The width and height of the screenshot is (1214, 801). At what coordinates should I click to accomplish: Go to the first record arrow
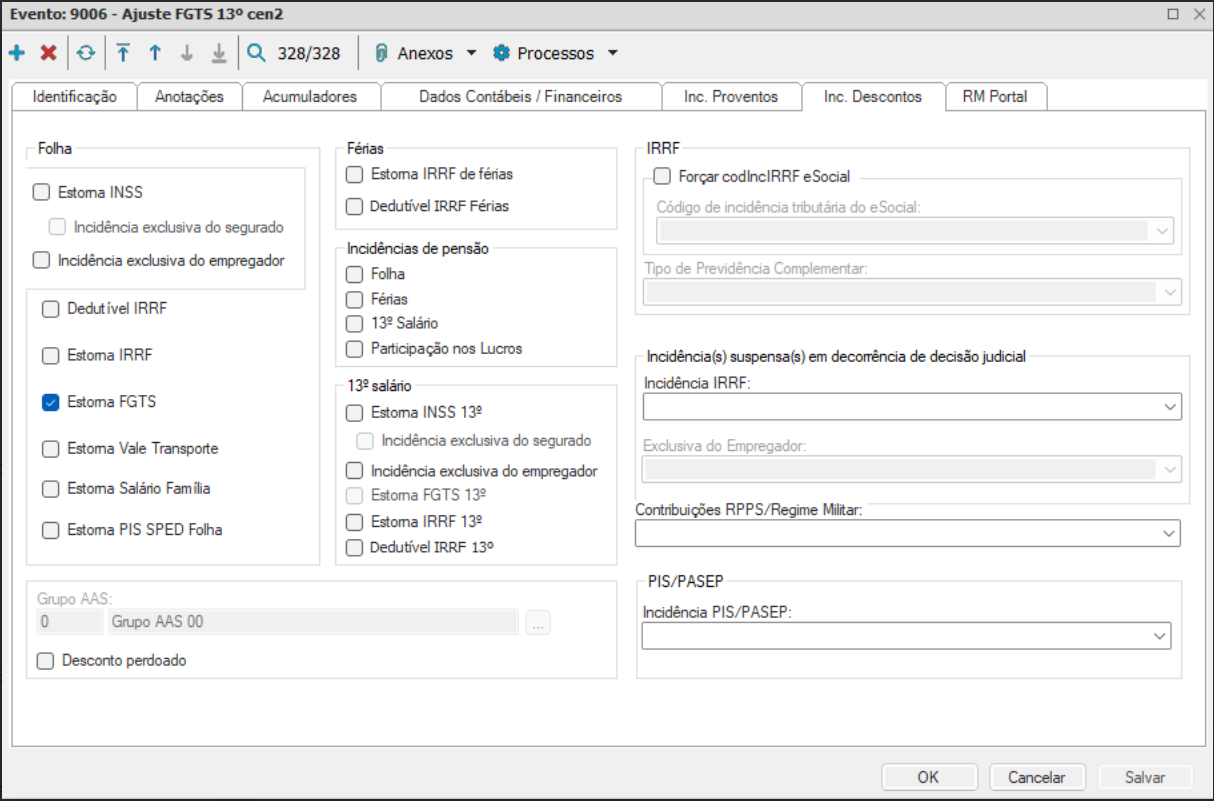click(x=123, y=53)
